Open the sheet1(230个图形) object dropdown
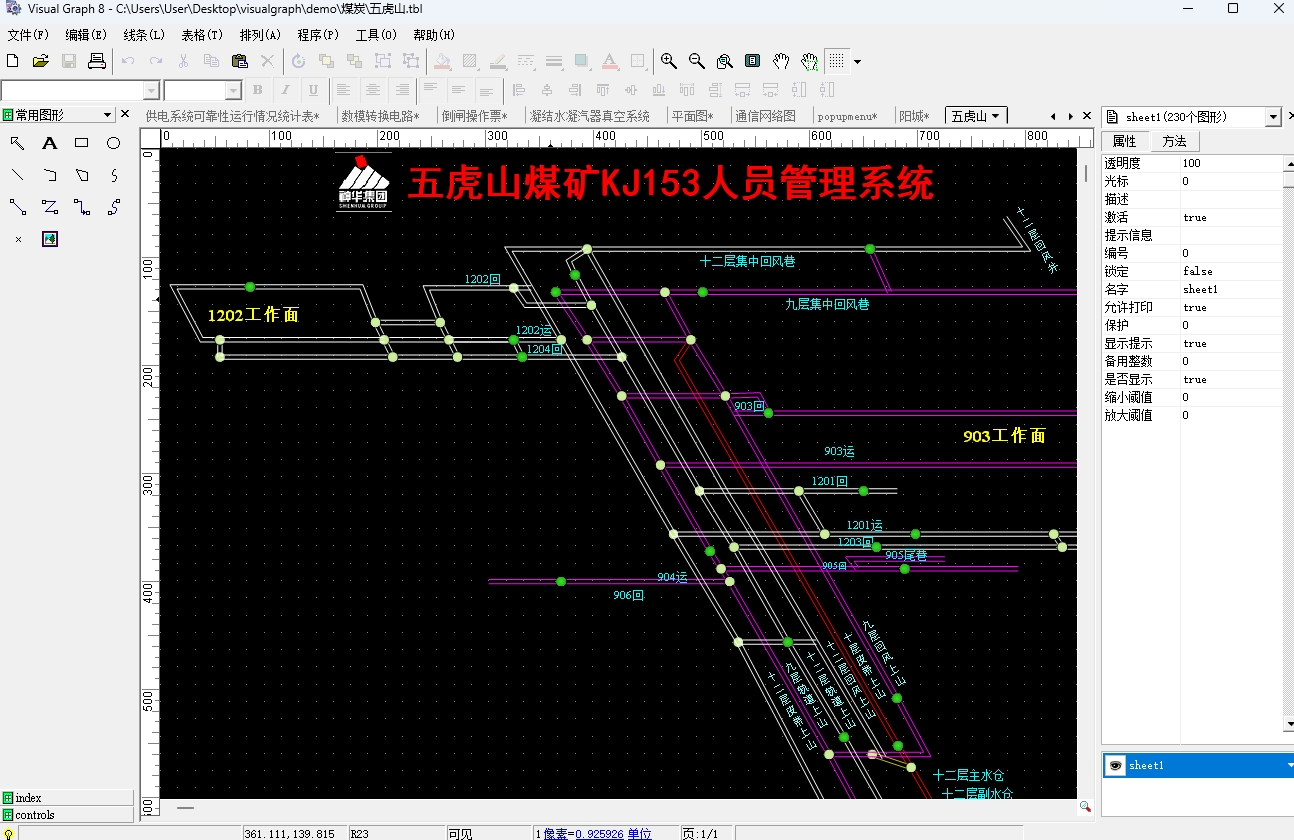 pyautogui.click(x=1273, y=117)
